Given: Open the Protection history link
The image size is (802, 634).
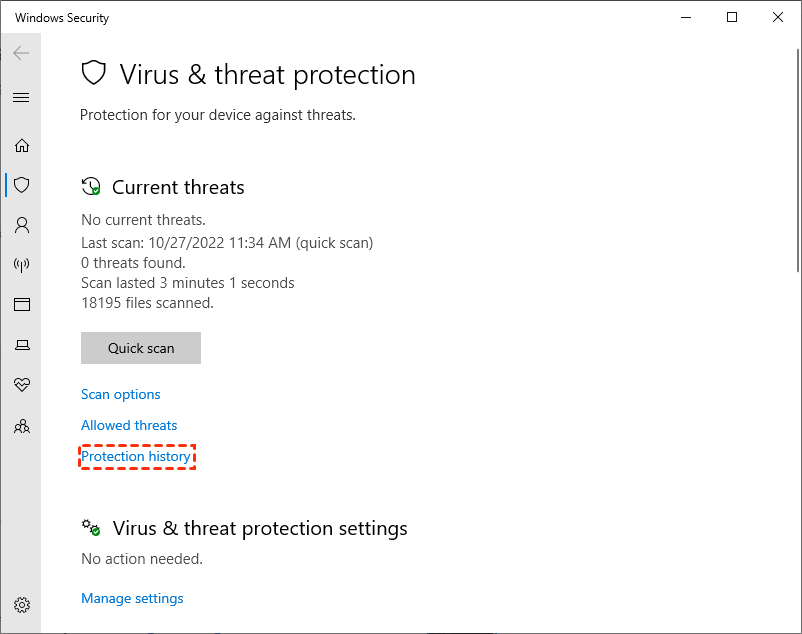Looking at the screenshot, I should [x=136, y=456].
